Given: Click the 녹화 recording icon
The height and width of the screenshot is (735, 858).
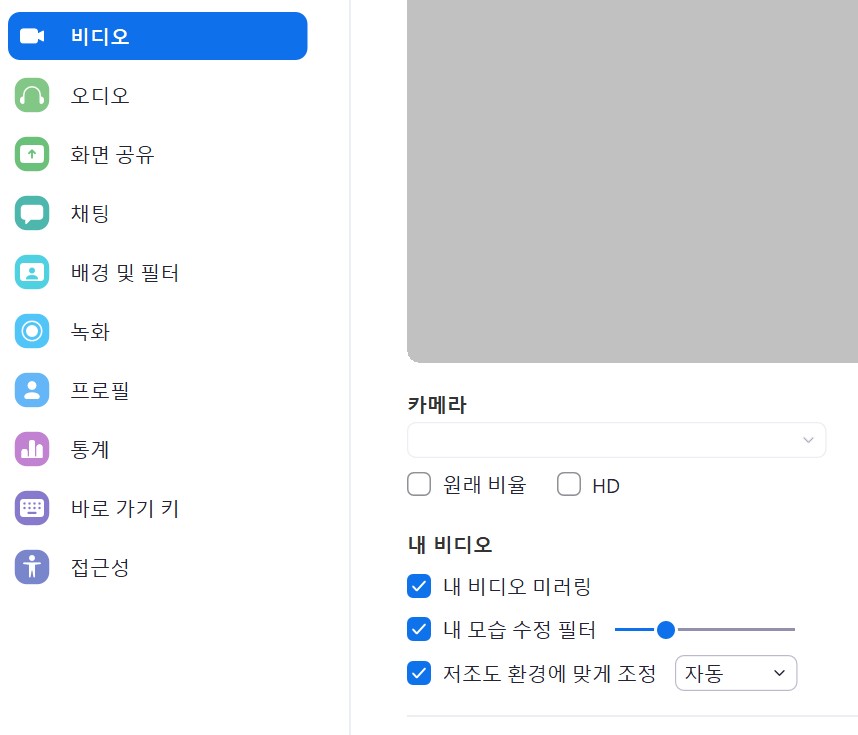Looking at the screenshot, I should pos(32,331).
